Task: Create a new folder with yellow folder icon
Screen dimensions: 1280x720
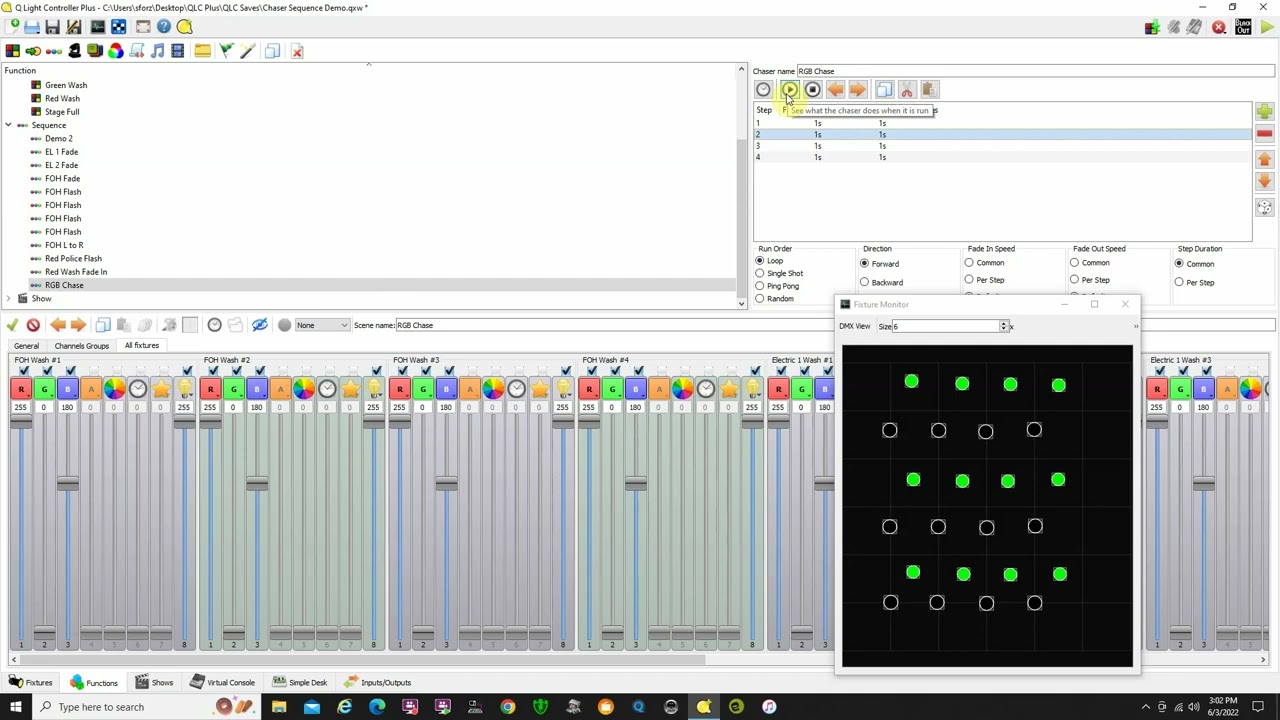Action: [202, 51]
